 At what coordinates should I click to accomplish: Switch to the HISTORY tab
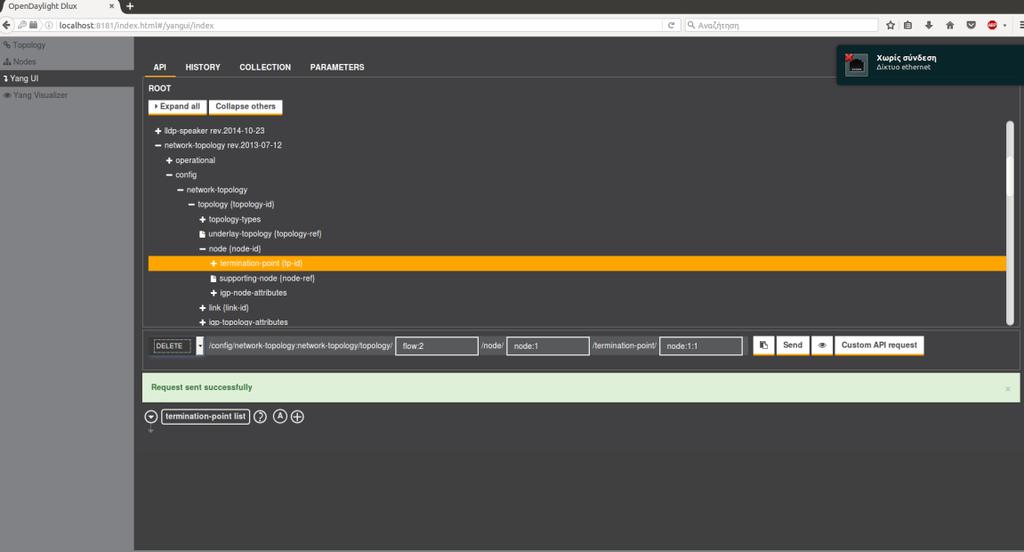[202, 67]
